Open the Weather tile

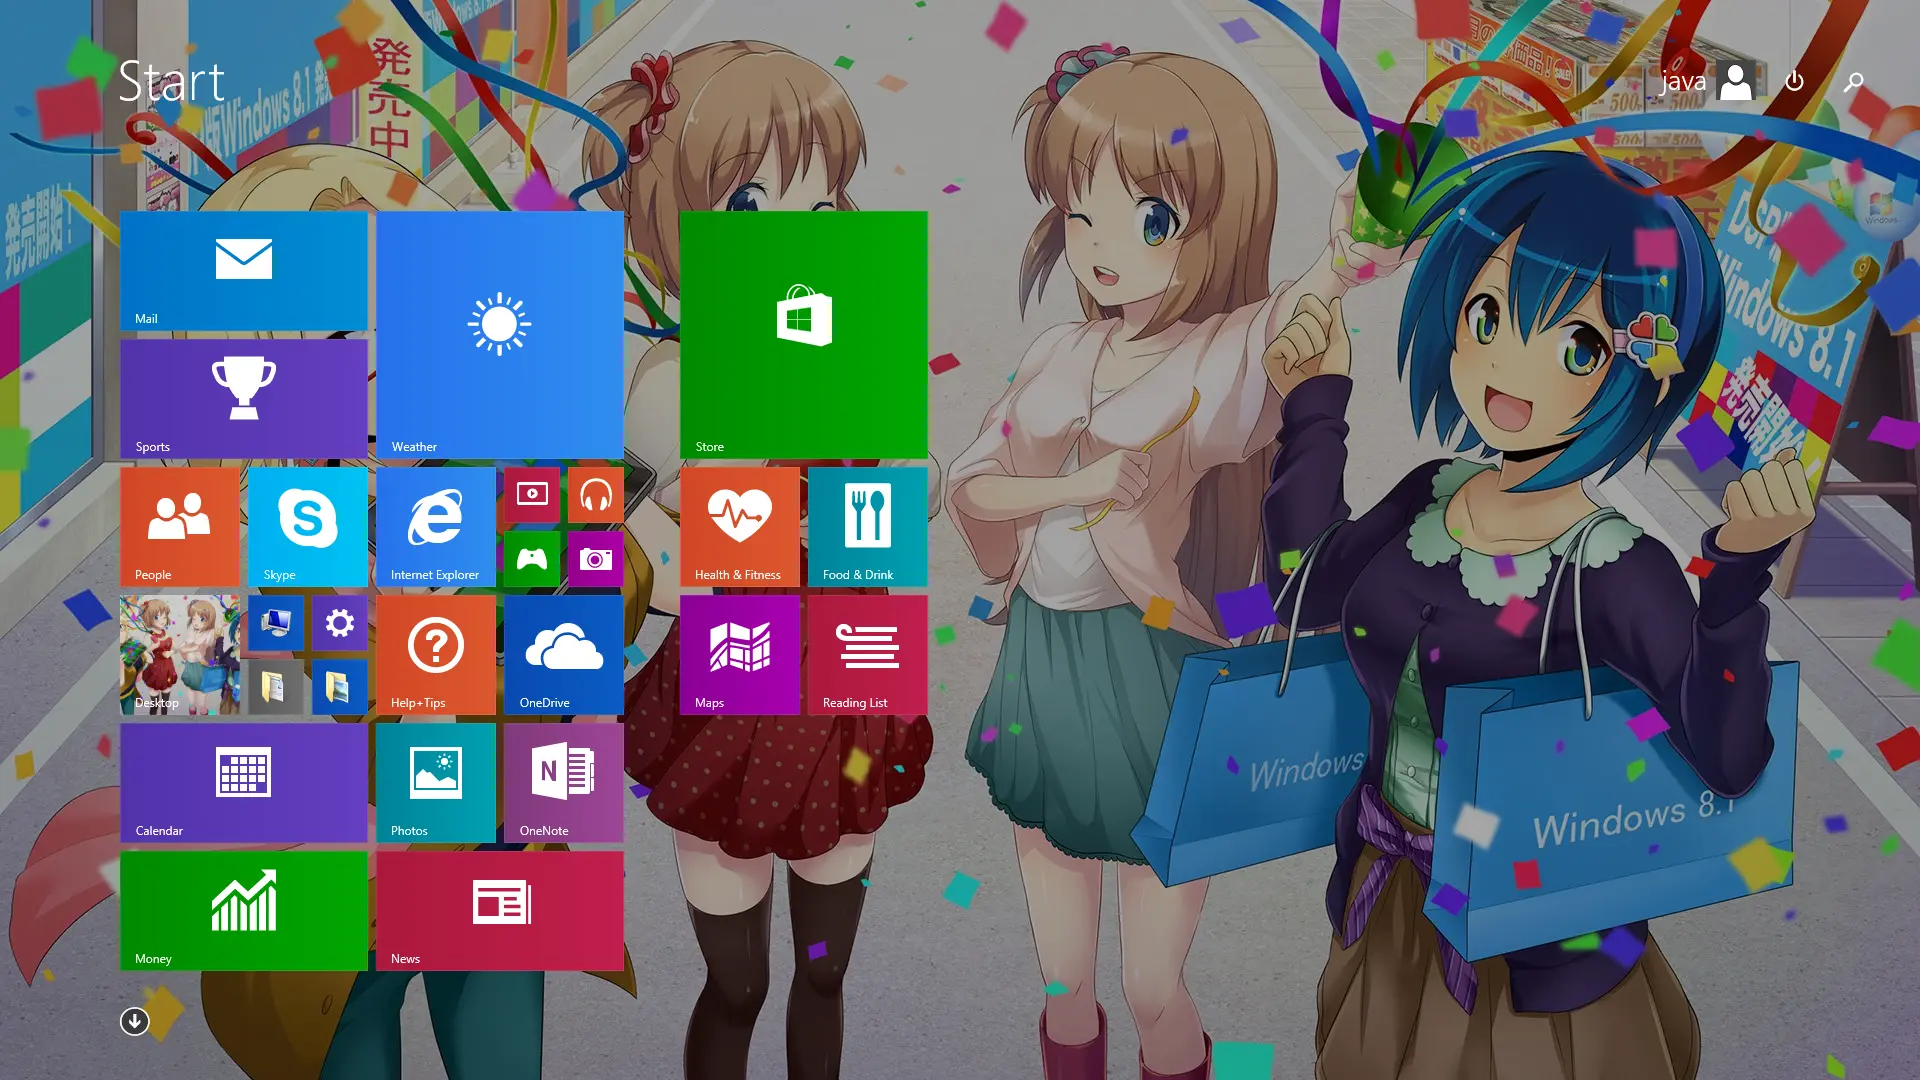(500, 334)
